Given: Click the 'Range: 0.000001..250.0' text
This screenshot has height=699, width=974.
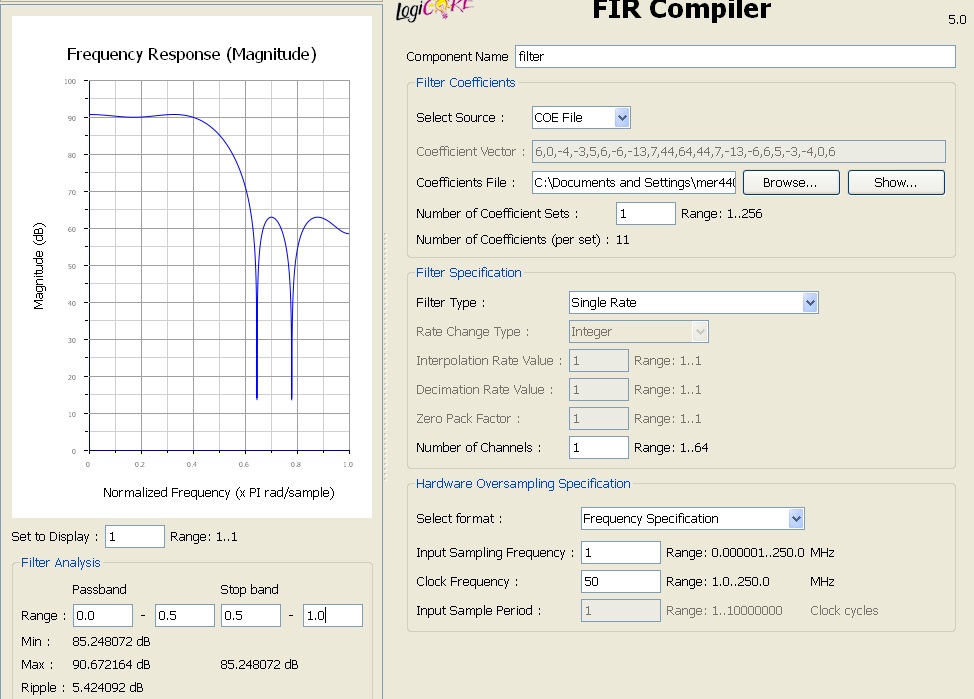Looking at the screenshot, I should tap(735, 552).
